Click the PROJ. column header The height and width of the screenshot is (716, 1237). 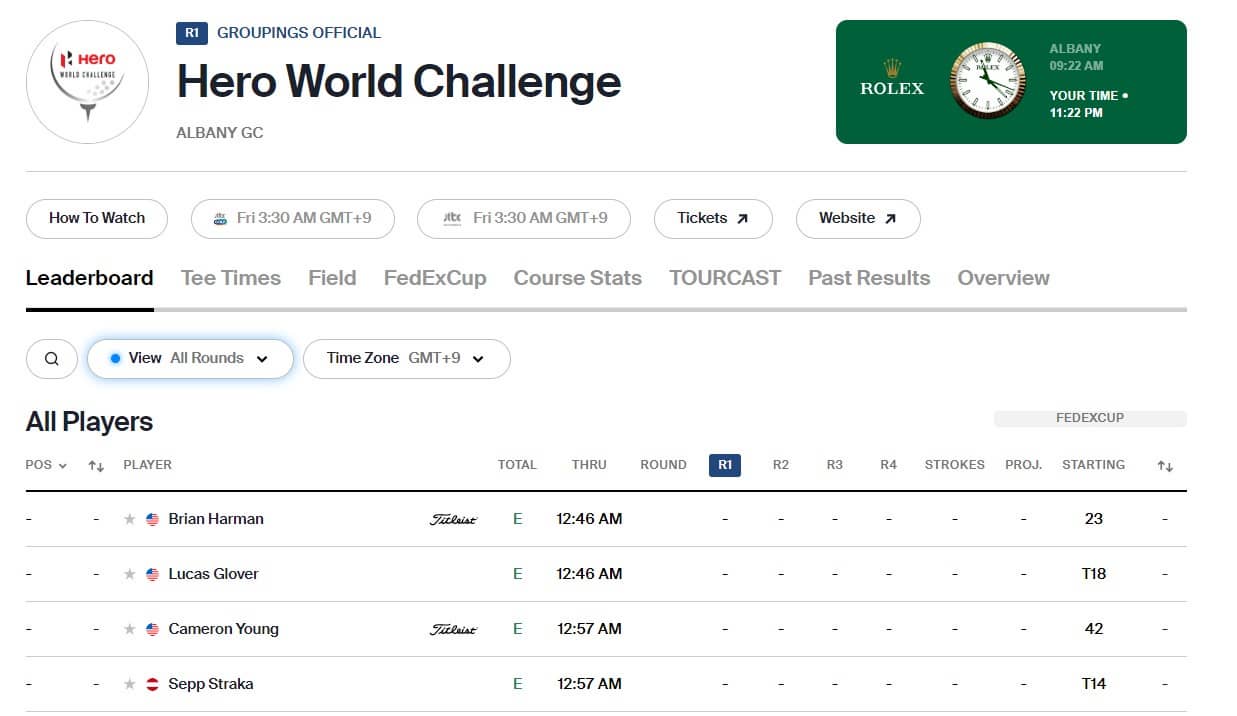(x=1024, y=465)
